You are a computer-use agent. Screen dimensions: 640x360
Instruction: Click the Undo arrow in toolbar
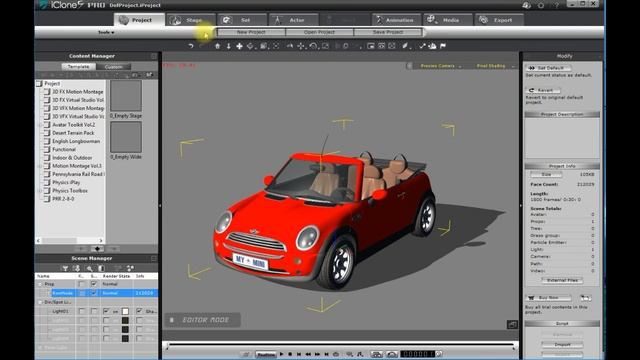click(x=191, y=46)
